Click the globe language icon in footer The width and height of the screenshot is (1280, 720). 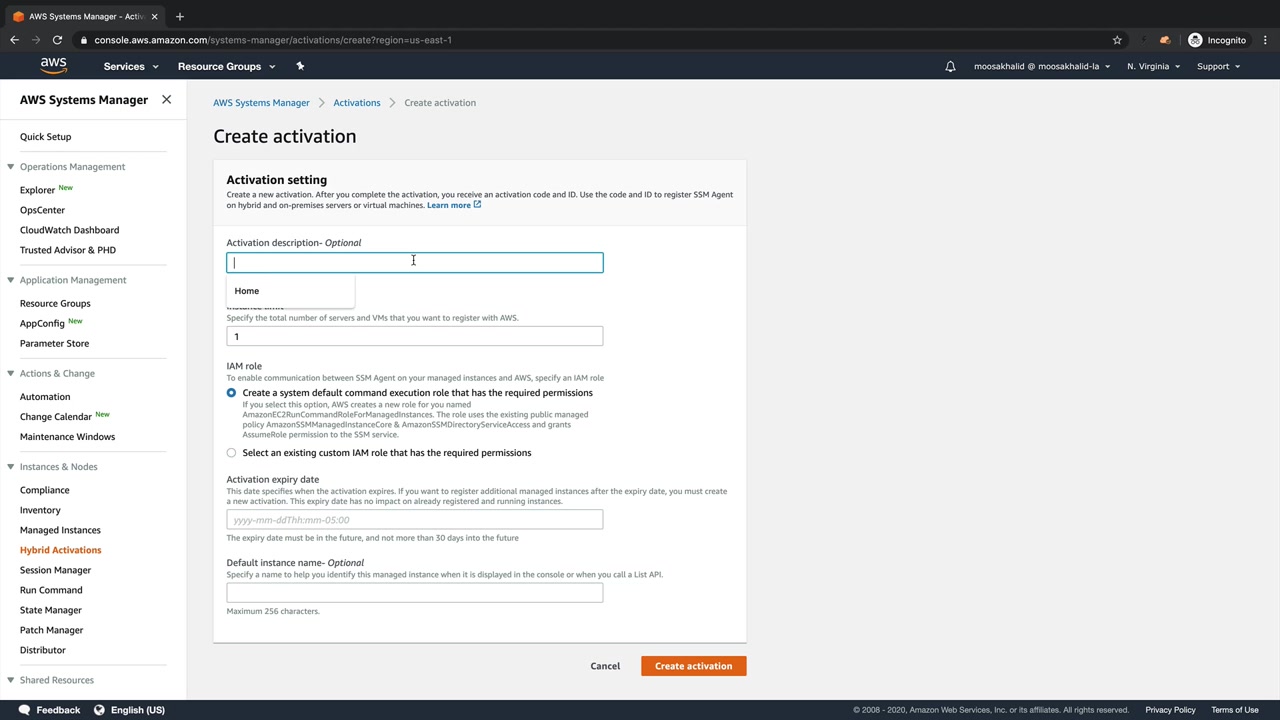[x=99, y=710]
